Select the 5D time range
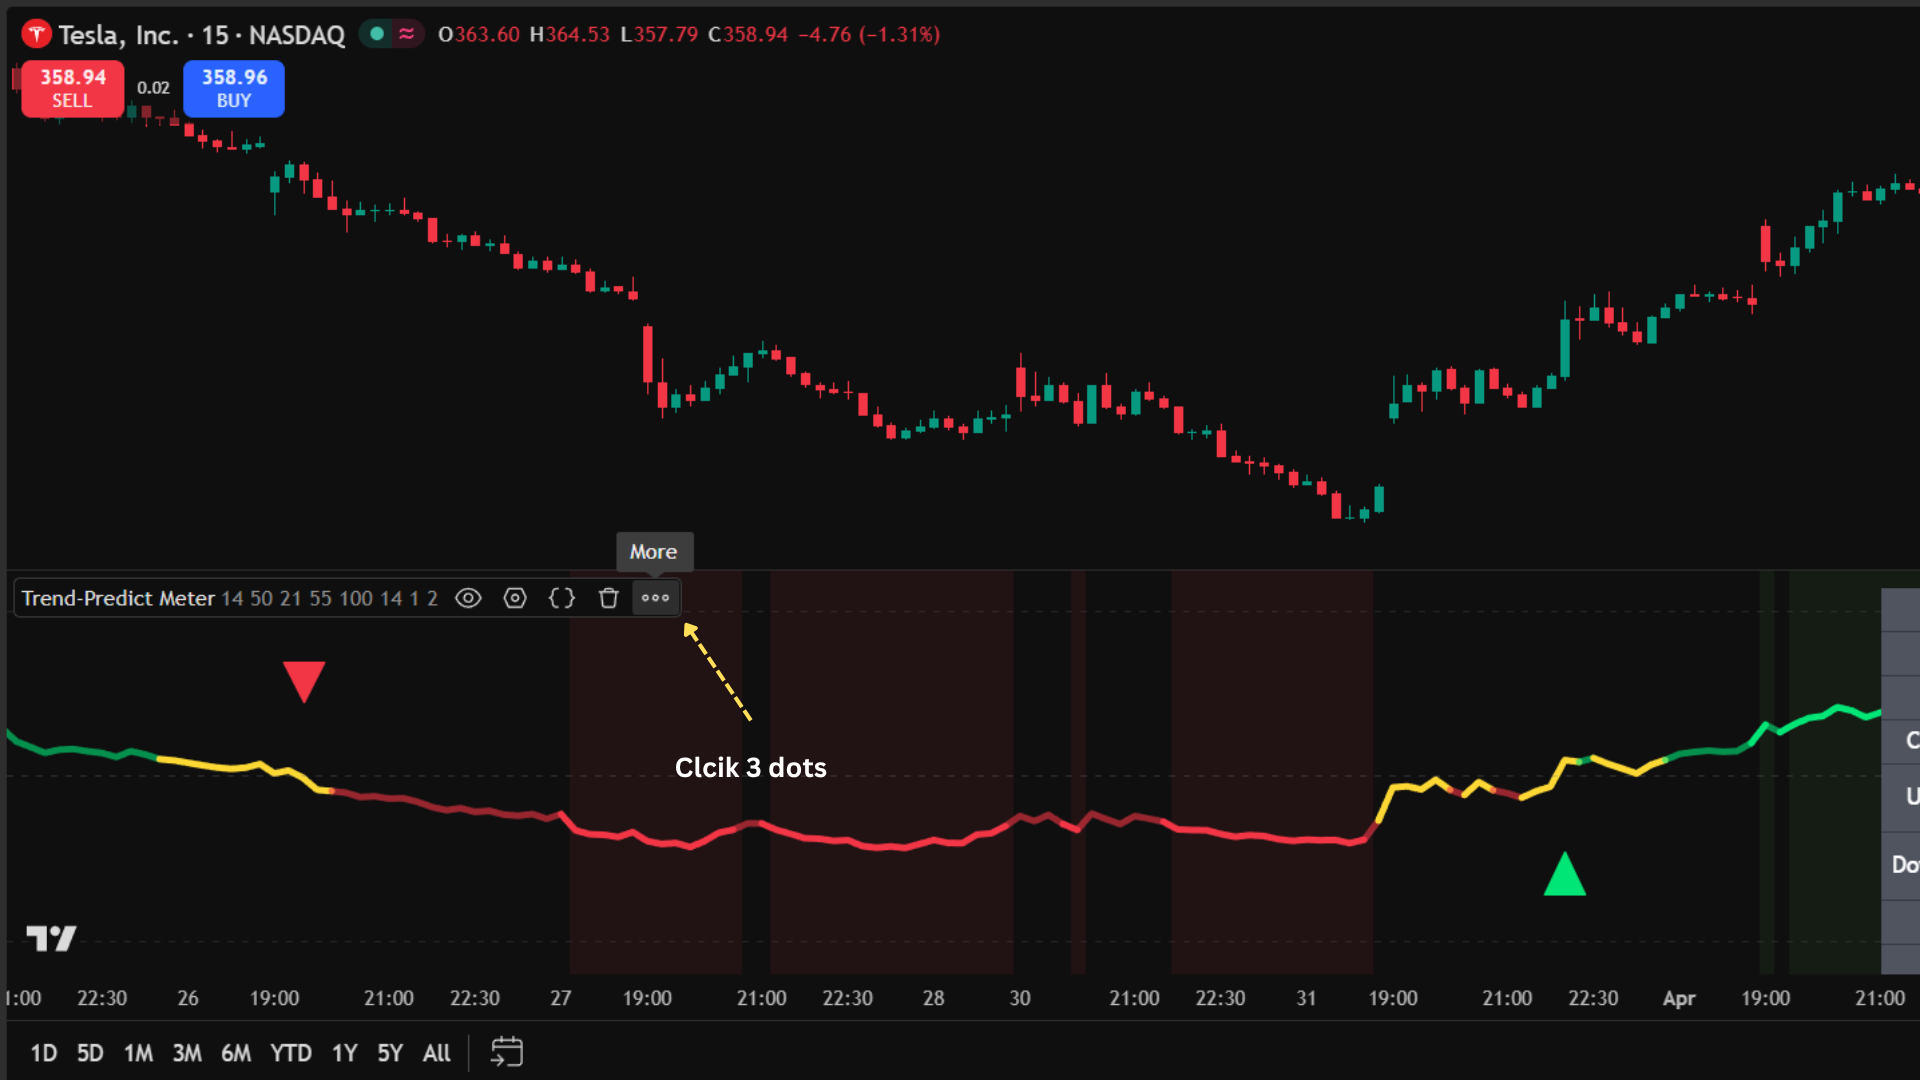The image size is (1920, 1080). tap(90, 1053)
